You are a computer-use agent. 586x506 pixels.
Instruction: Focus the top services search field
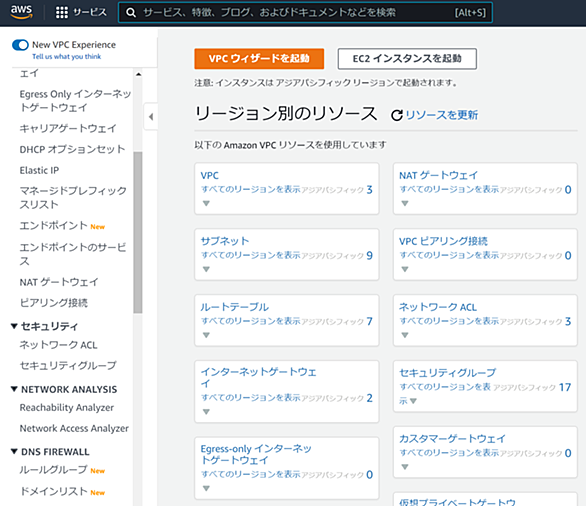coord(305,13)
